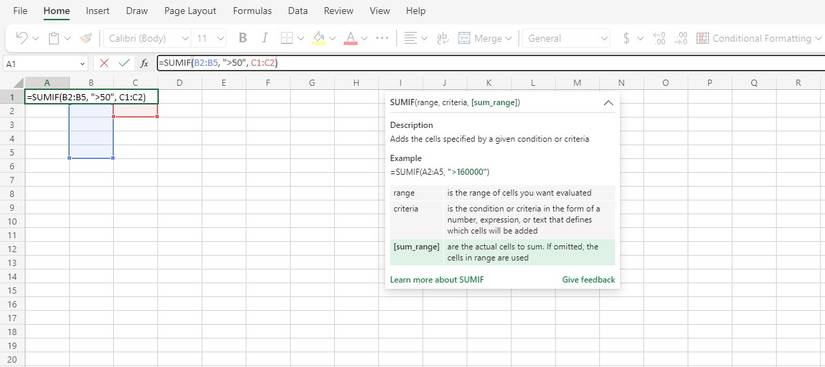Select the column D header

click(x=179, y=83)
